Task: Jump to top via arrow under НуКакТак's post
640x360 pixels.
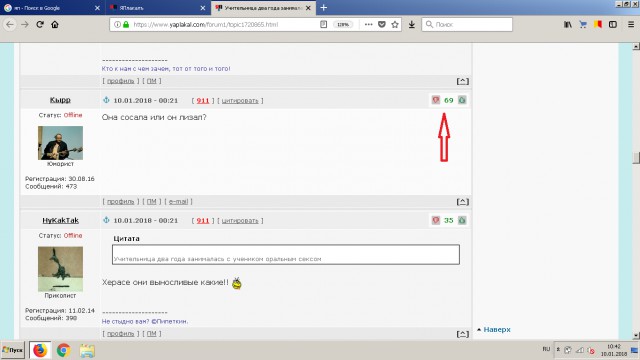Action: click(x=462, y=334)
